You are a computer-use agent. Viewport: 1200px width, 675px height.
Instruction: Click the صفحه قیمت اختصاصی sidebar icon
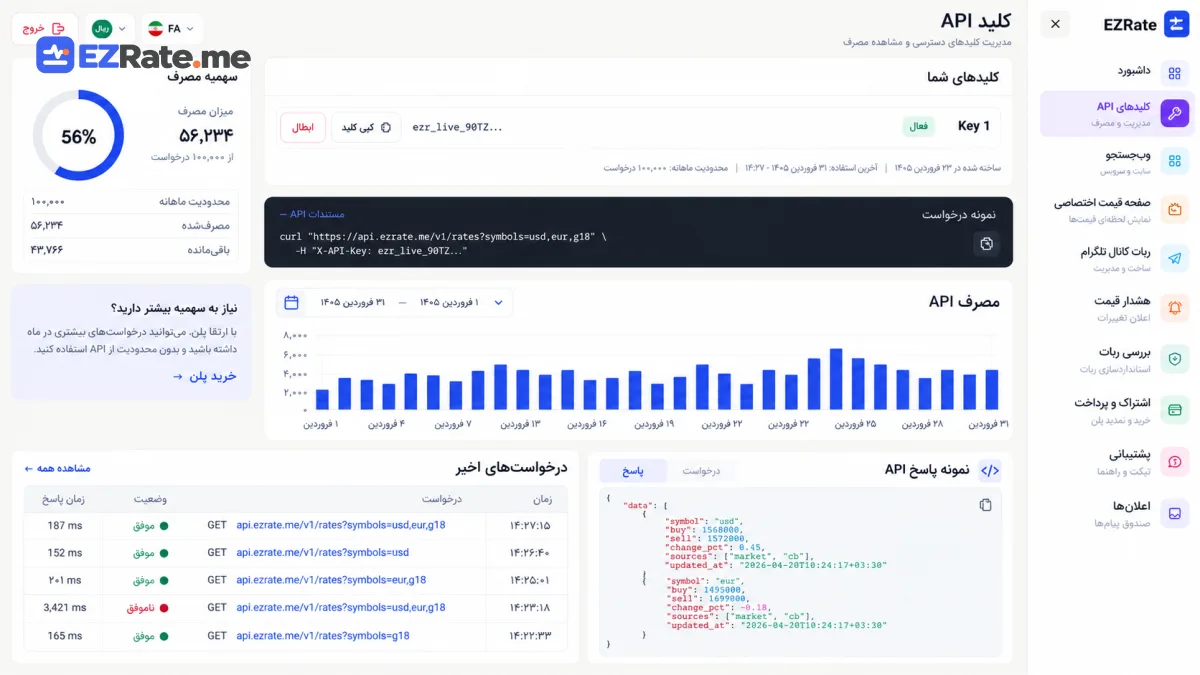click(x=1175, y=209)
